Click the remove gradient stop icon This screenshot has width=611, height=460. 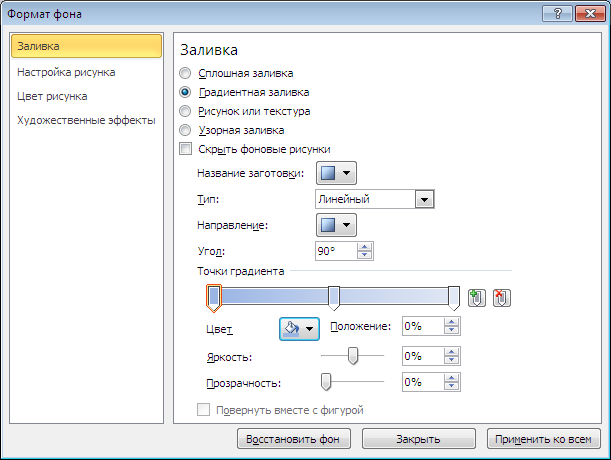[502, 298]
